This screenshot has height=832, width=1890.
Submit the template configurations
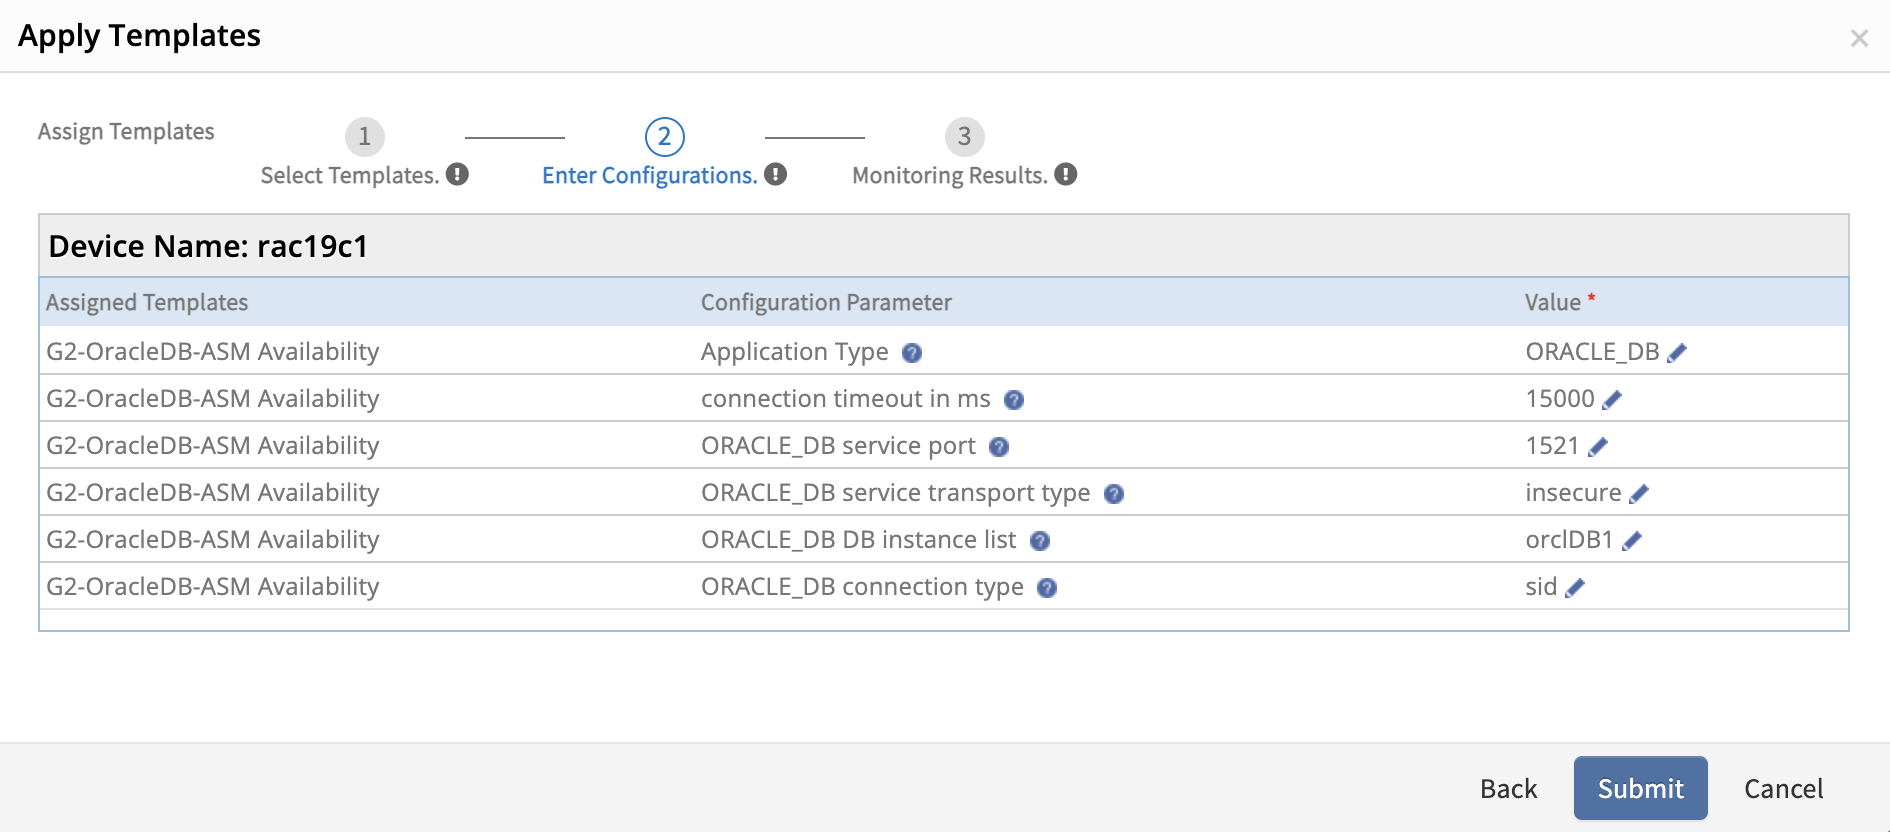point(1640,788)
